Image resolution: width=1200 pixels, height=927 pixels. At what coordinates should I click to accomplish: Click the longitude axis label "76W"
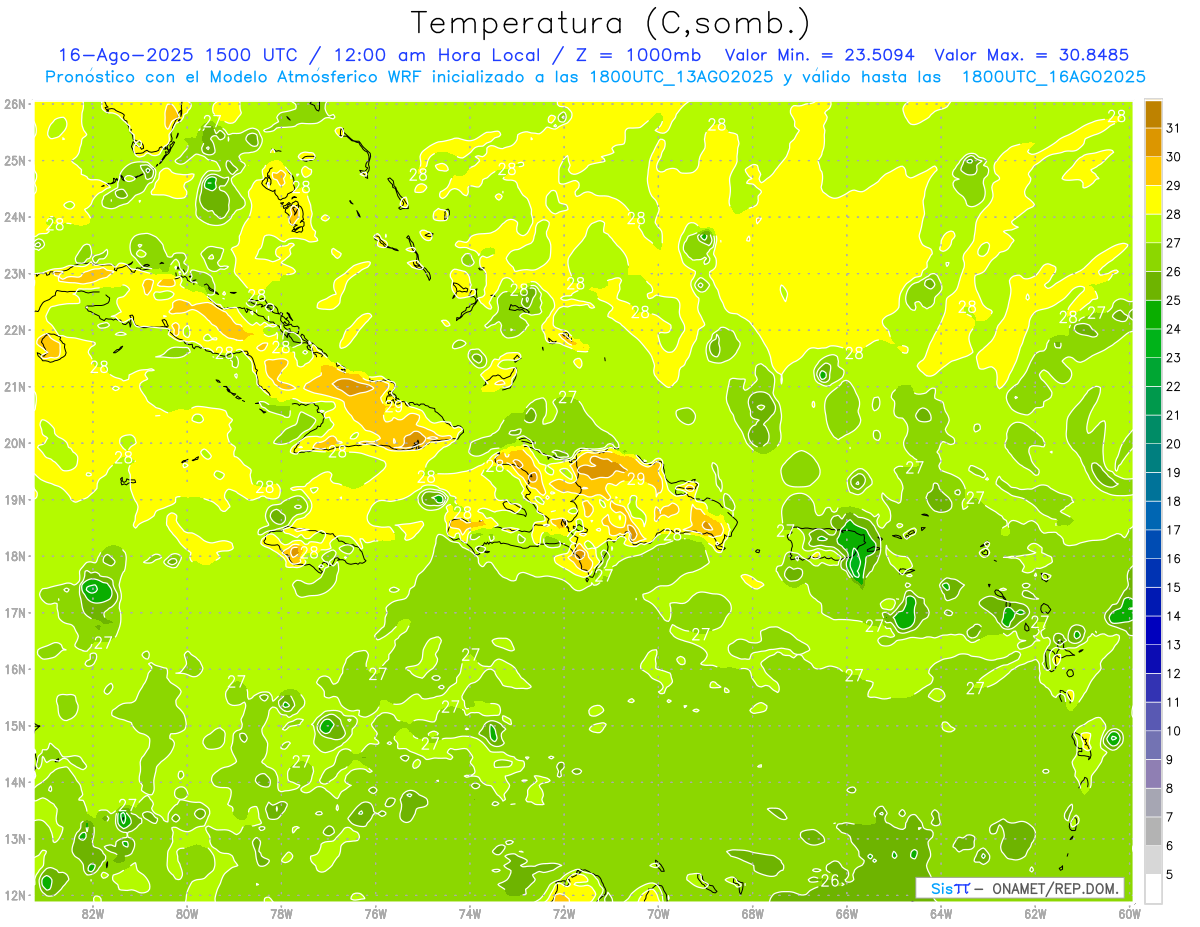click(x=375, y=913)
